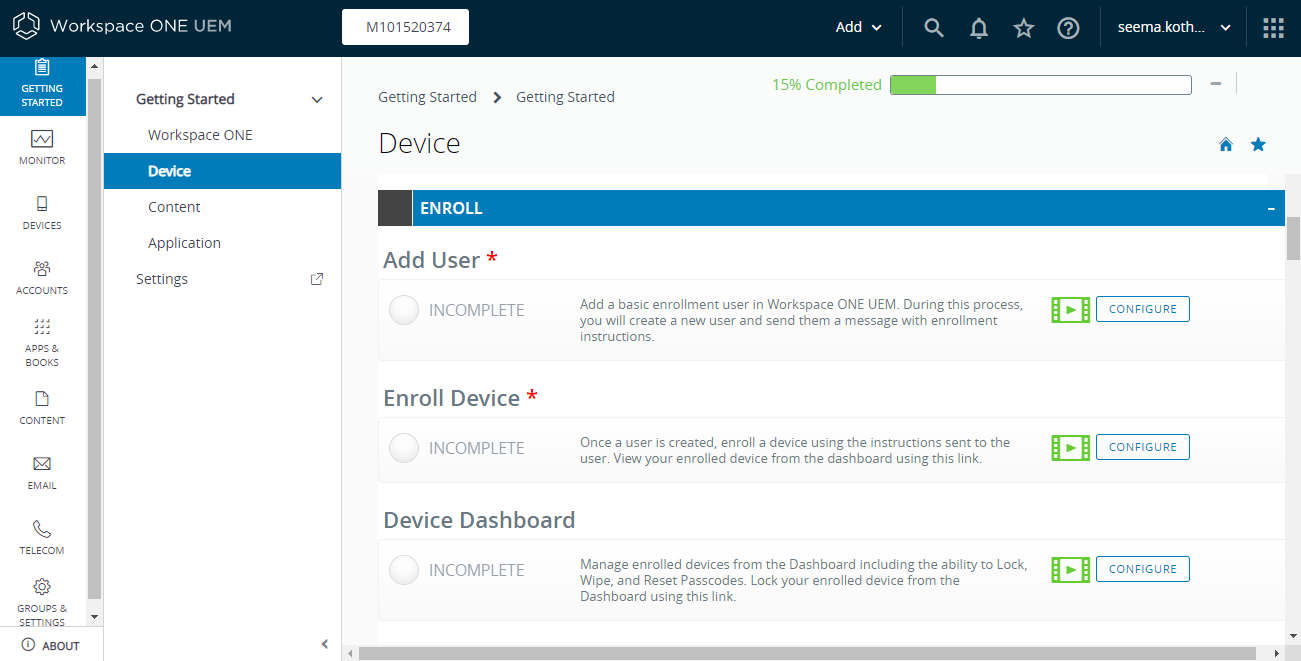The width and height of the screenshot is (1301, 661).
Task: Click the vertical page scrollbar thumb
Action: [x=1293, y=238]
